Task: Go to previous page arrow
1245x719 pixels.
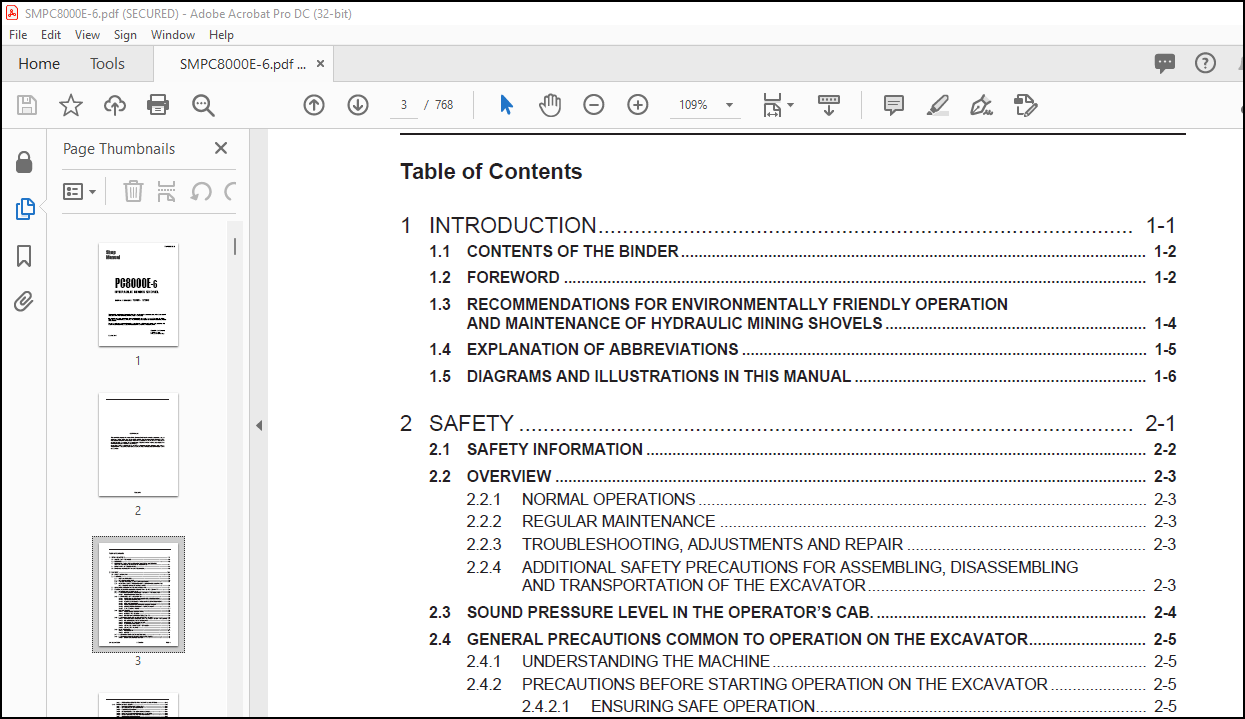Action: [x=314, y=105]
